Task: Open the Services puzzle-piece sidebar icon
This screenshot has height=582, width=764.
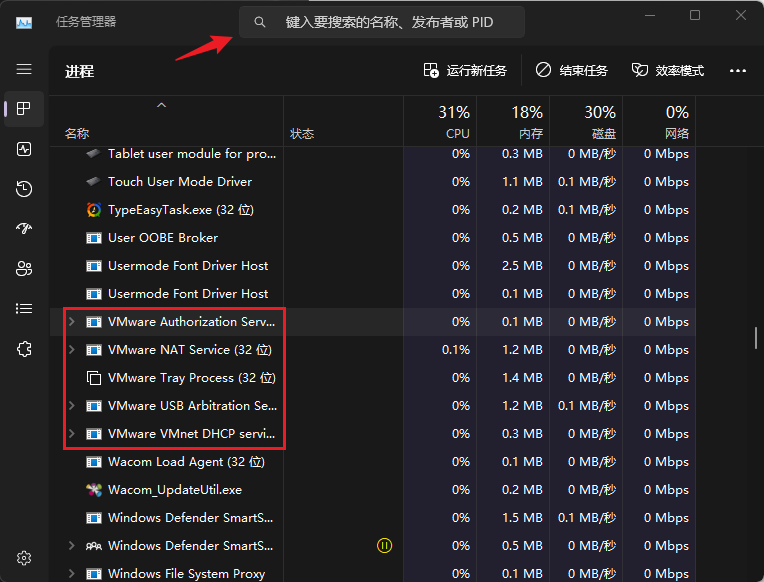Action: [x=24, y=349]
